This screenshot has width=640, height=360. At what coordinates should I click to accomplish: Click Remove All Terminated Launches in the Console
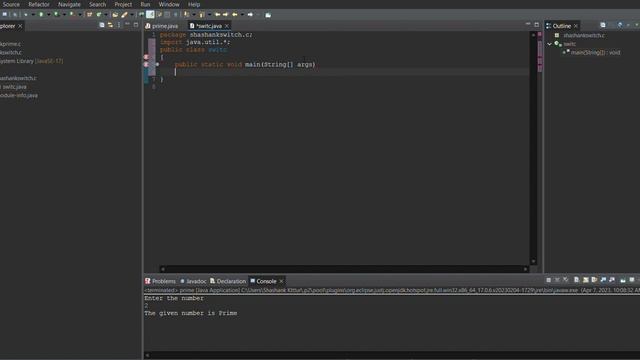point(565,280)
